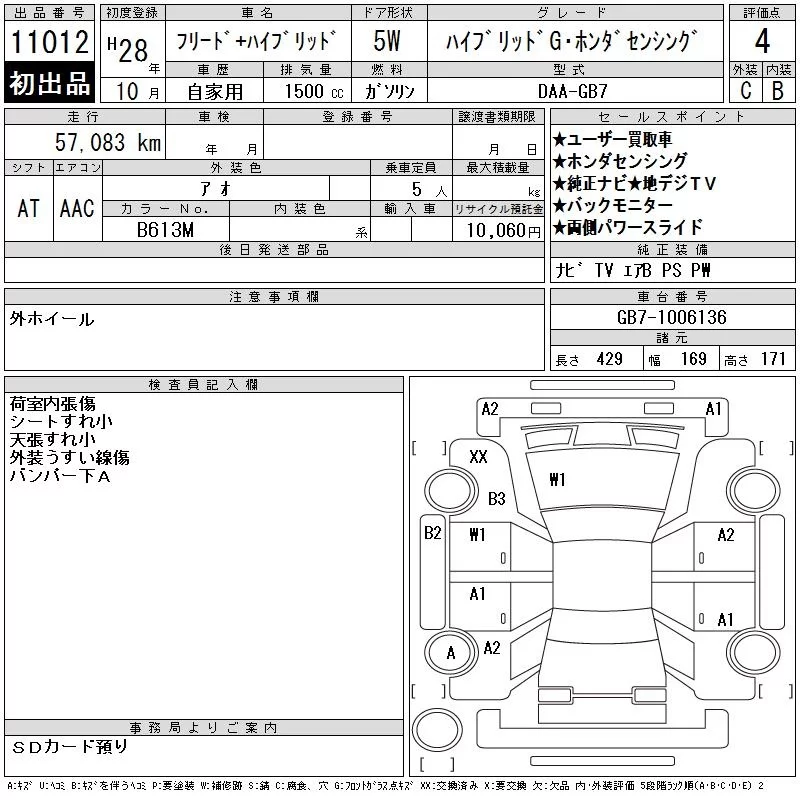Click the A2 mark next to the A wheel
The width and height of the screenshot is (800, 800).
tap(492, 648)
